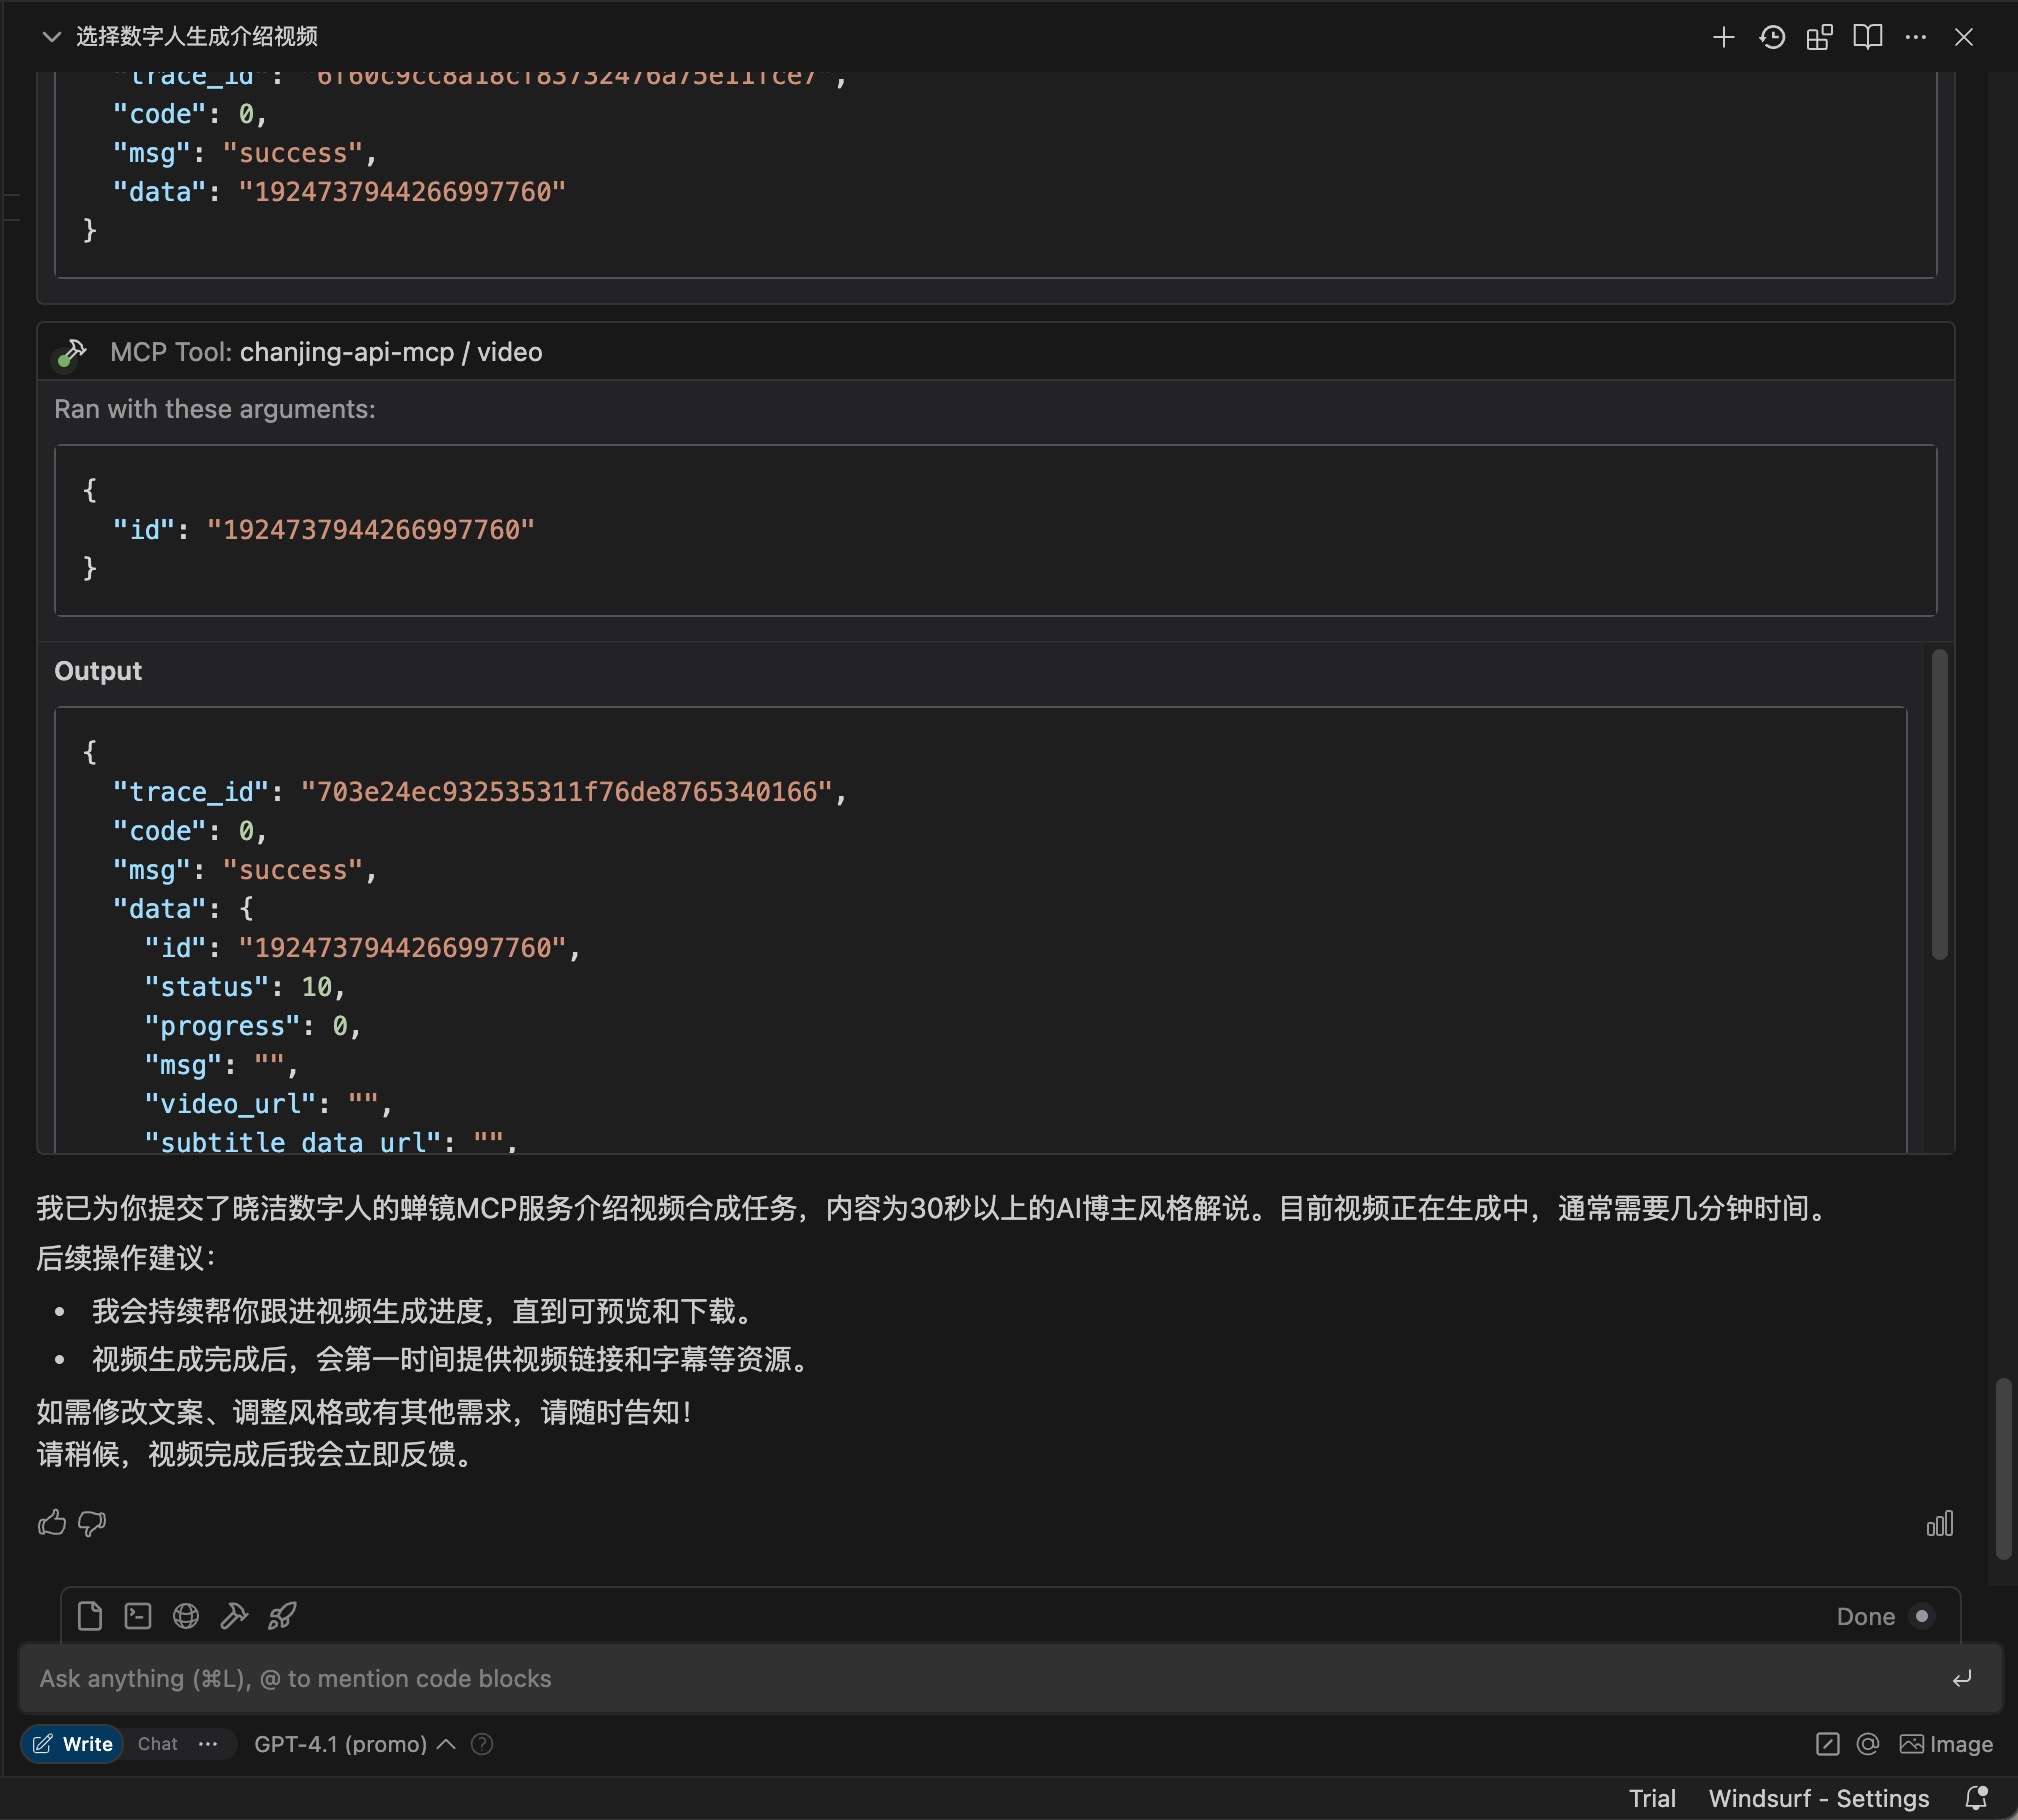
Task: Open the plugins/MCP blocks icon
Action: point(1820,37)
